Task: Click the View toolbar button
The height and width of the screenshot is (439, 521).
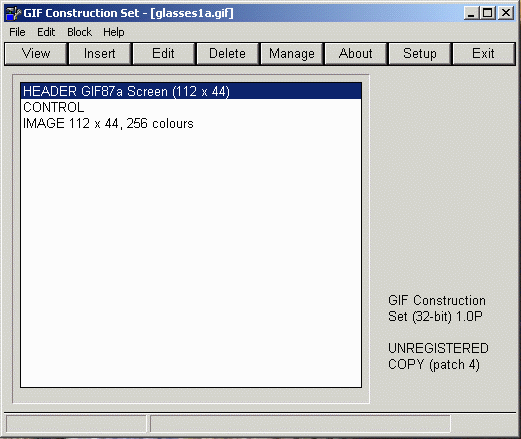Action: coord(36,54)
